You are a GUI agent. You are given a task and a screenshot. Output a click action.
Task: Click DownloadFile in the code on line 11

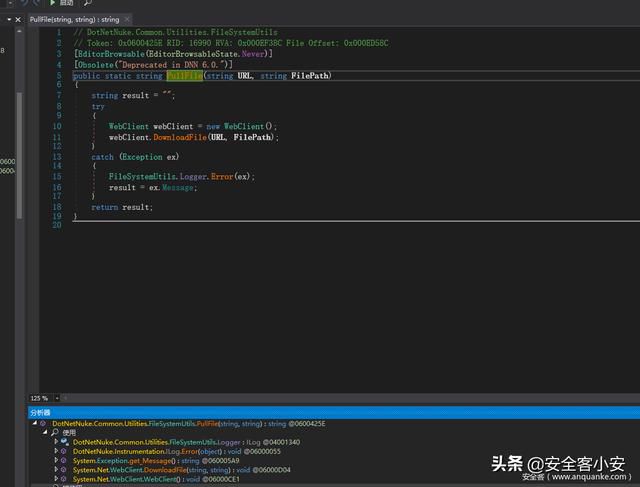click(180, 137)
